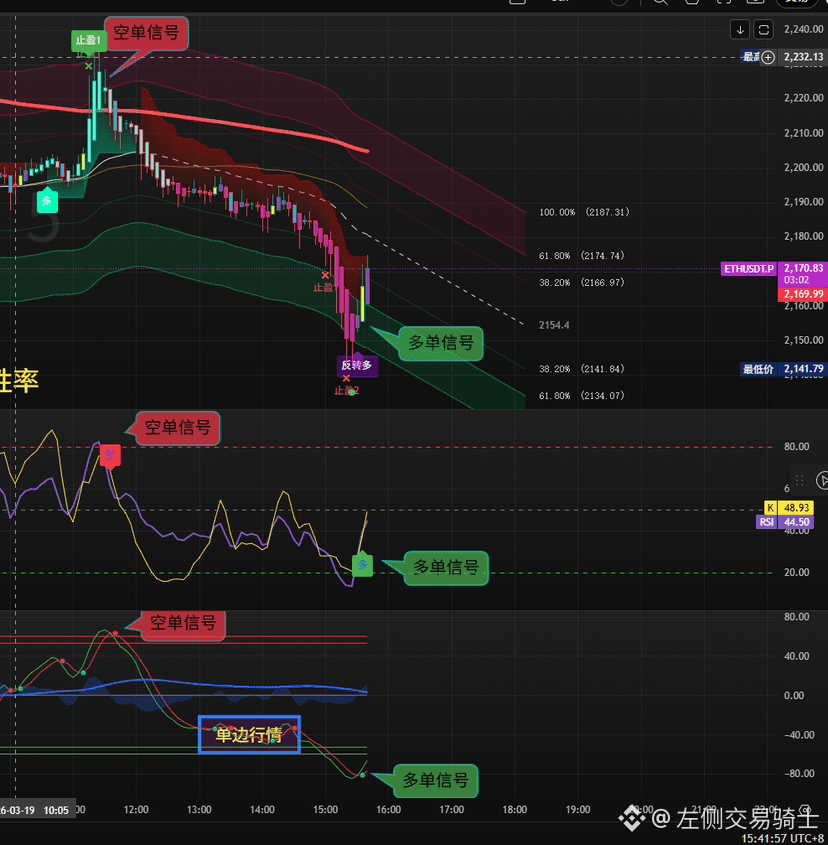Click the 19:00 time axis label
This screenshot has width=828, height=845.
[577, 809]
